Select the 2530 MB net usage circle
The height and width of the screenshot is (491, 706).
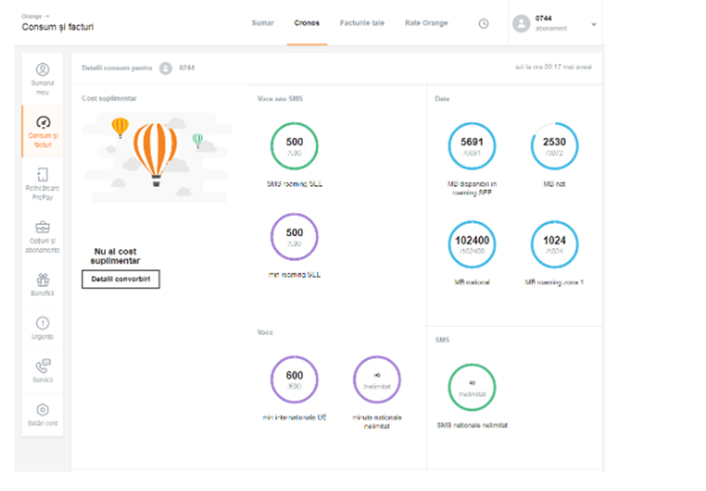(x=553, y=148)
